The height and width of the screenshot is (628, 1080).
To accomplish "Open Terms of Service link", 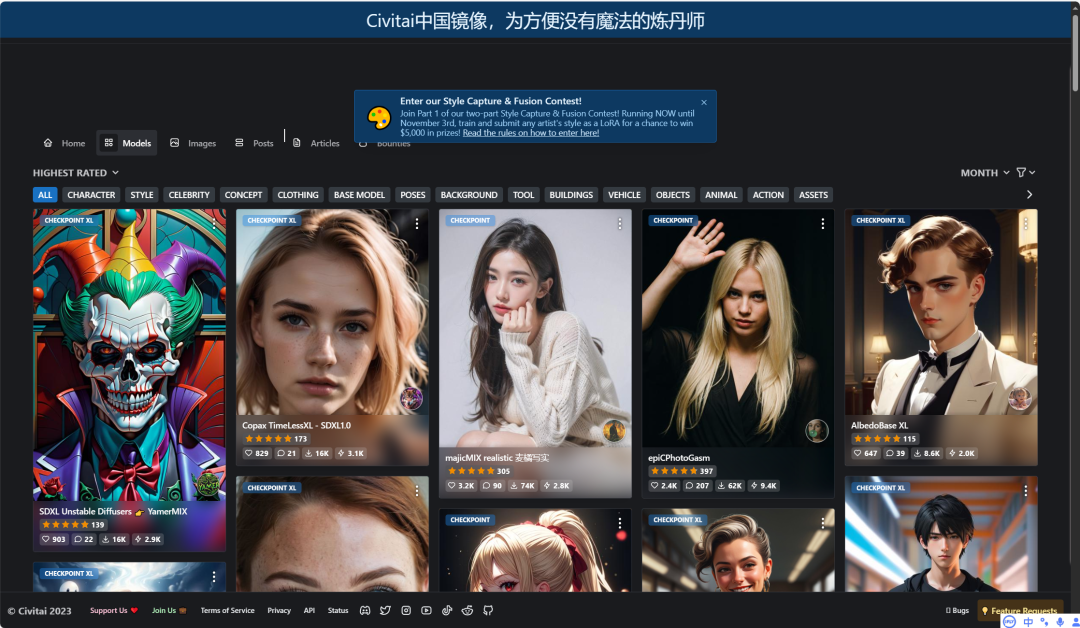I will [x=227, y=610].
